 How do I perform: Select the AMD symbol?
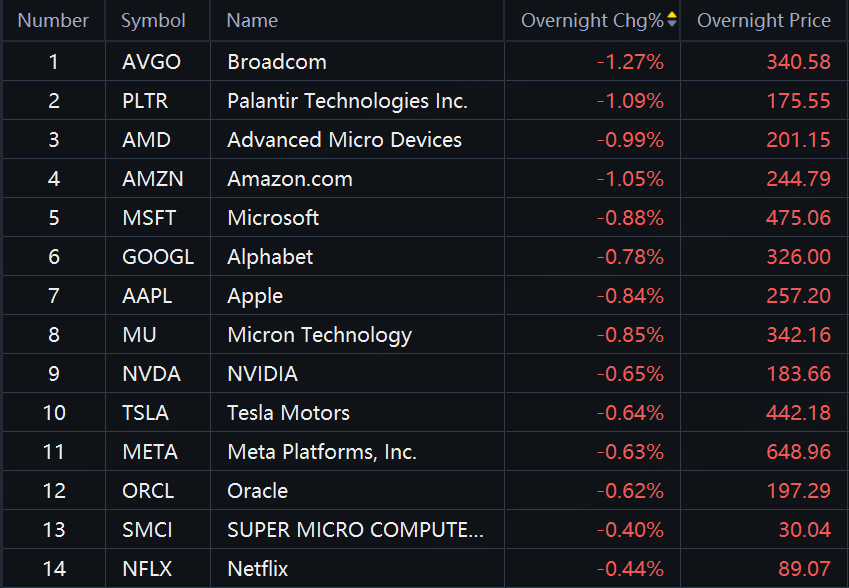(146, 140)
